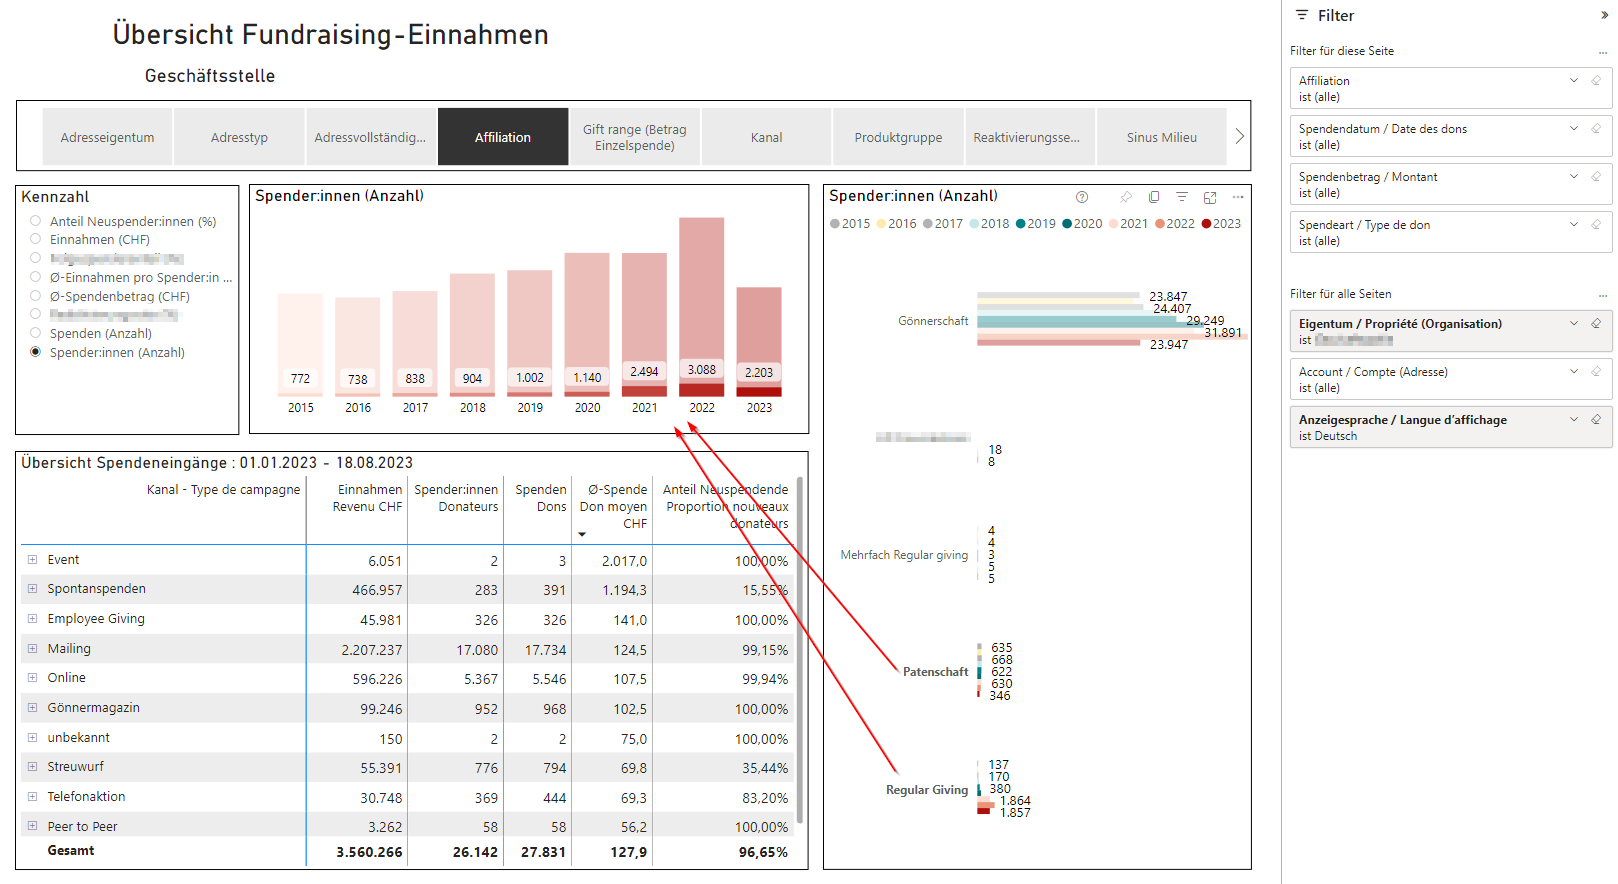Switch to the Adresstyp tab

tap(239, 137)
